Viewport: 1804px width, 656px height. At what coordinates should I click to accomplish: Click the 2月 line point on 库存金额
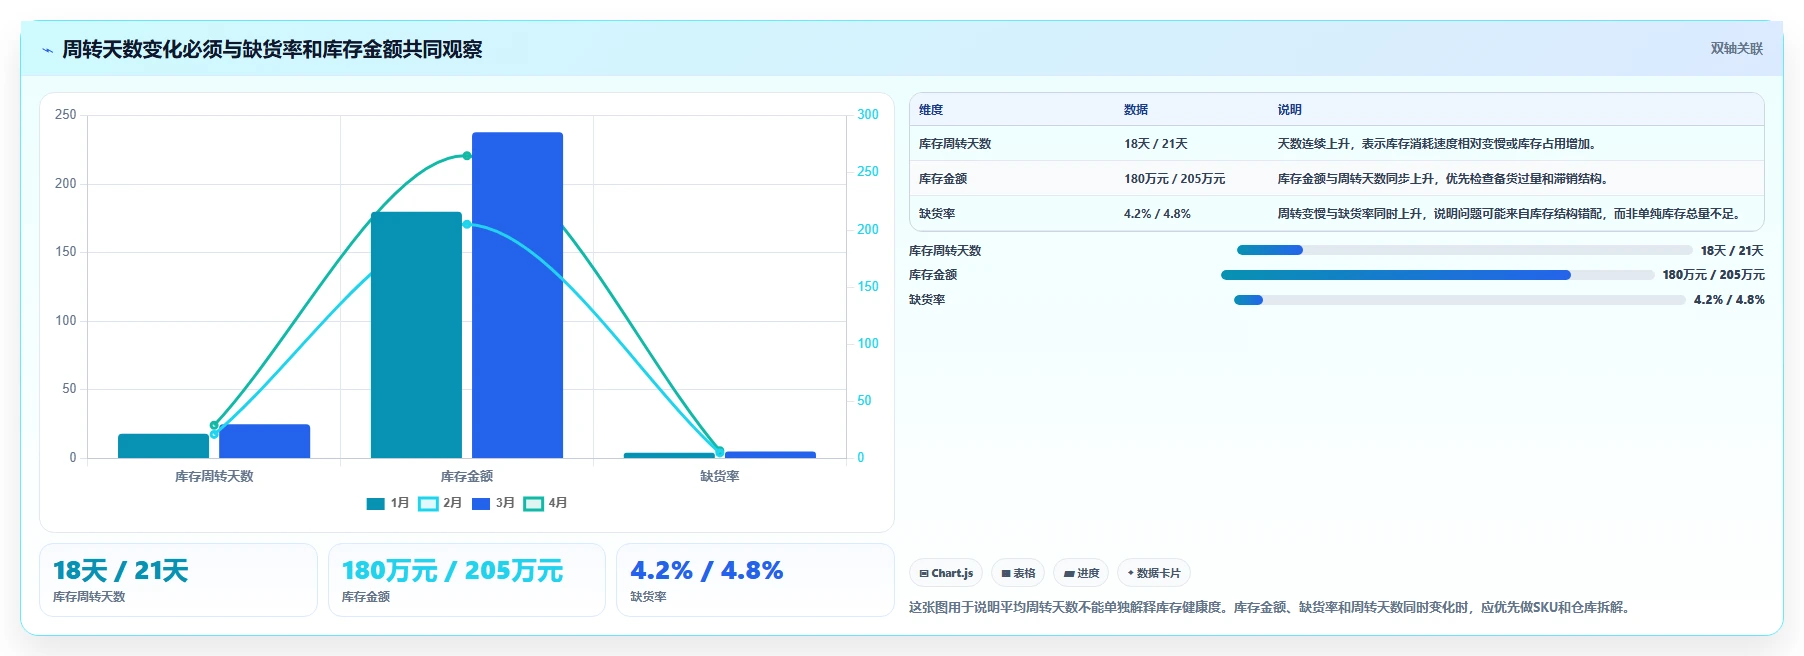coord(467,224)
